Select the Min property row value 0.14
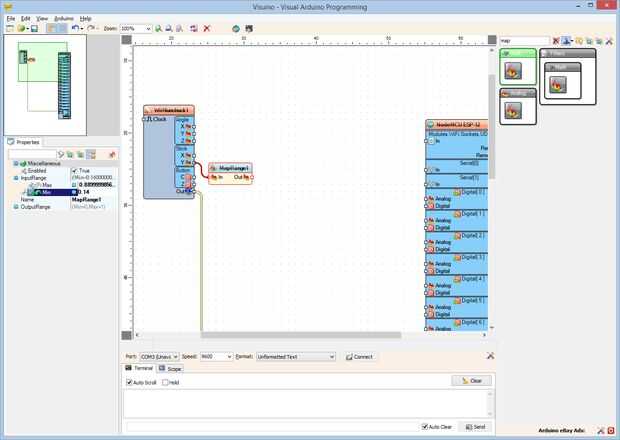The width and height of the screenshot is (620, 440). (94, 193)
